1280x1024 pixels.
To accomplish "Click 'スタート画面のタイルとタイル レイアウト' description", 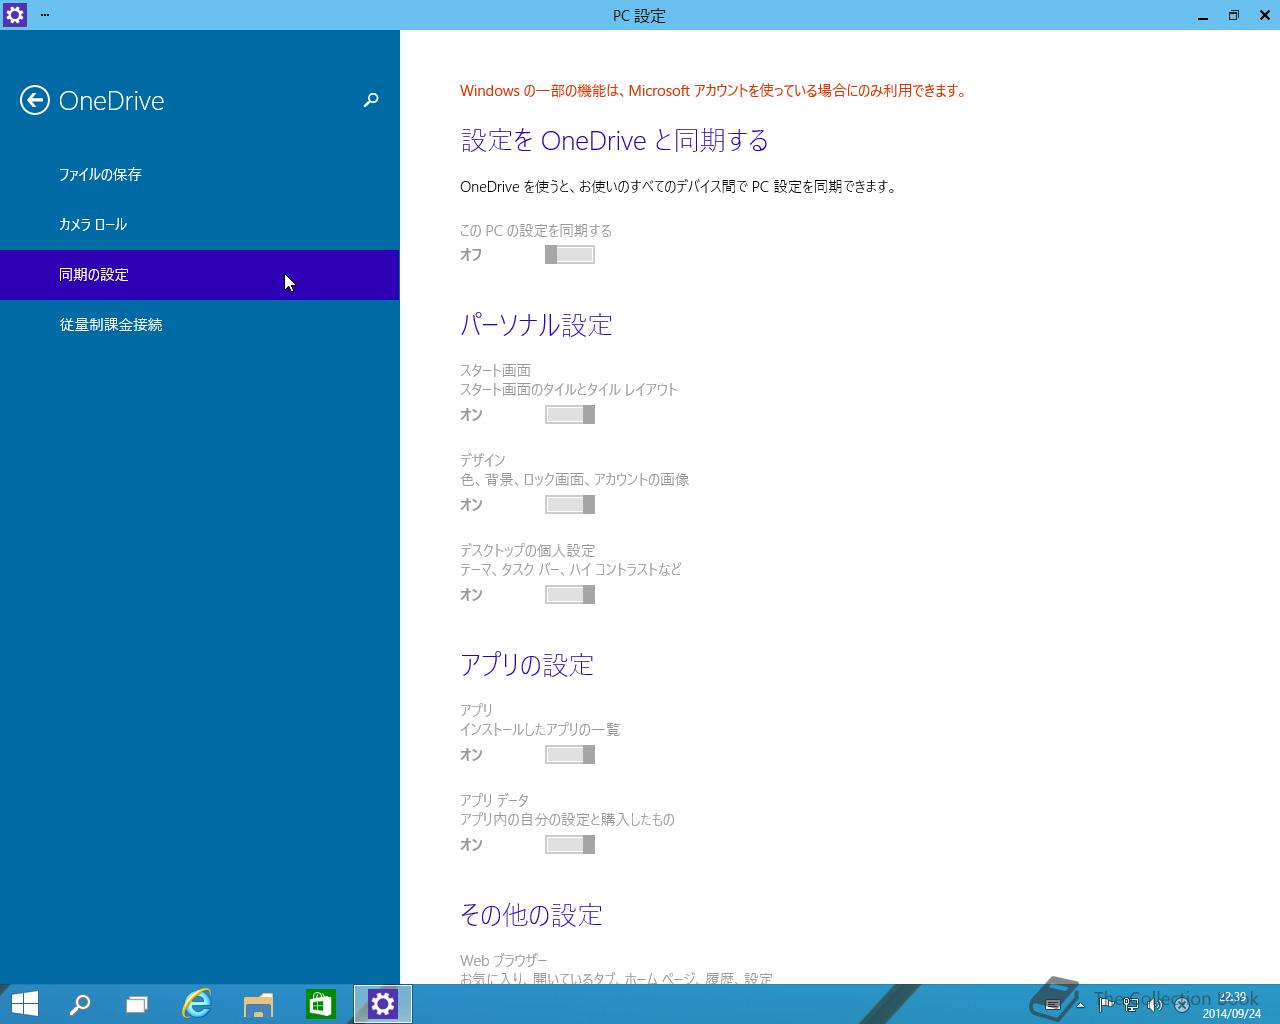I will [x=569, y=389].
